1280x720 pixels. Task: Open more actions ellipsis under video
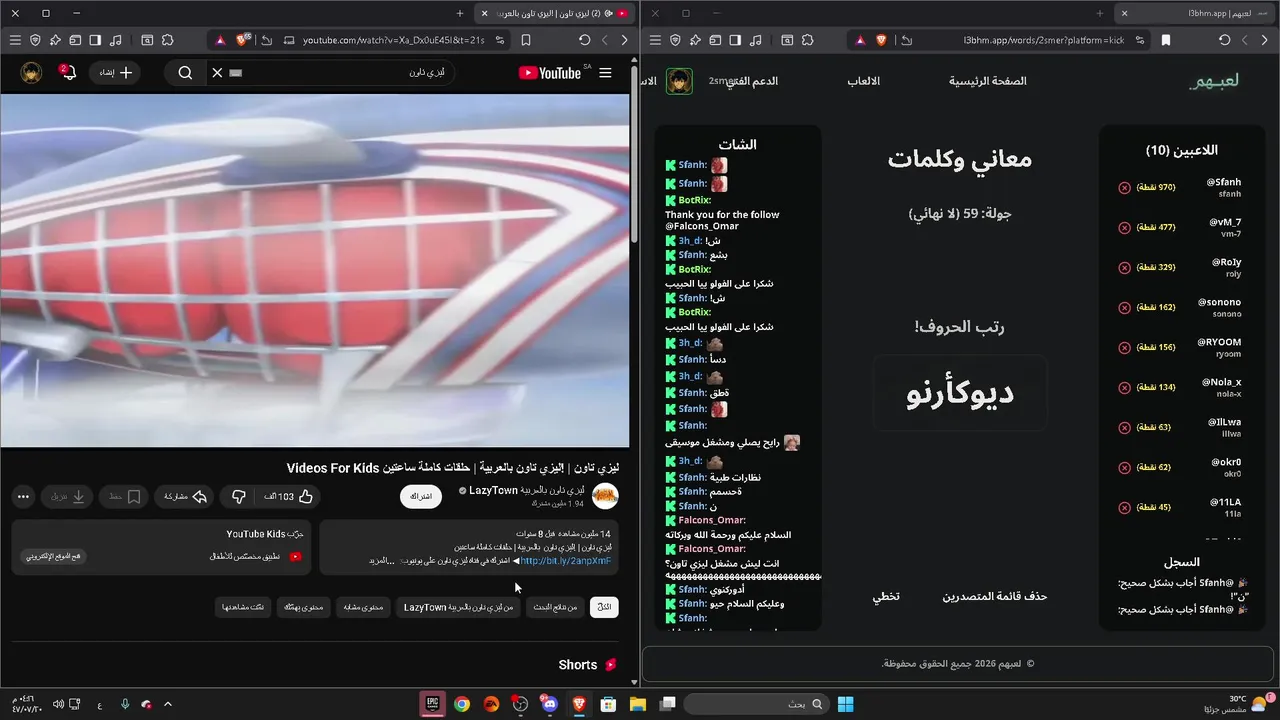pos(23,496)
